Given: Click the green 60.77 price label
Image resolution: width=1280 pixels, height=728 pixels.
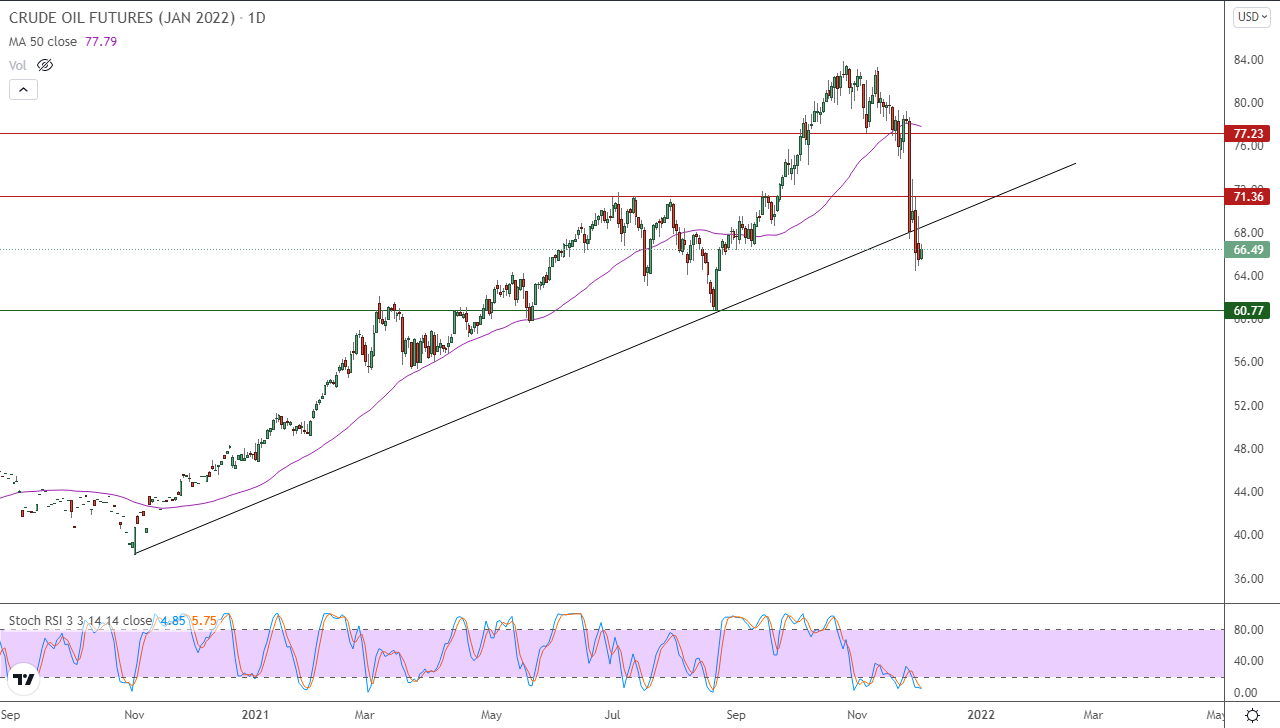Looking at the screenshot, I should [x=1247, y=311].
